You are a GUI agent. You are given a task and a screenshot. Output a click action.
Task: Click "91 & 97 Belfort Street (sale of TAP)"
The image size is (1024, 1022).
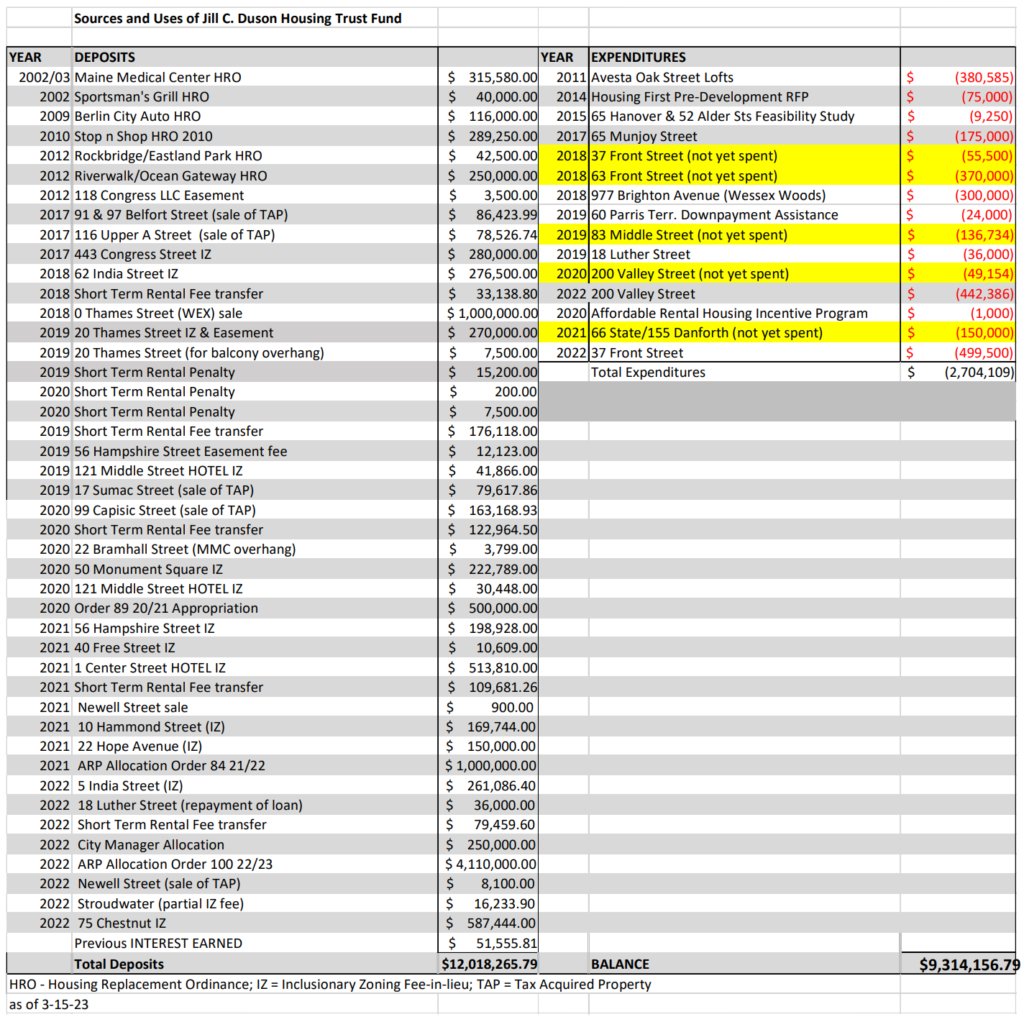point(181,215)
